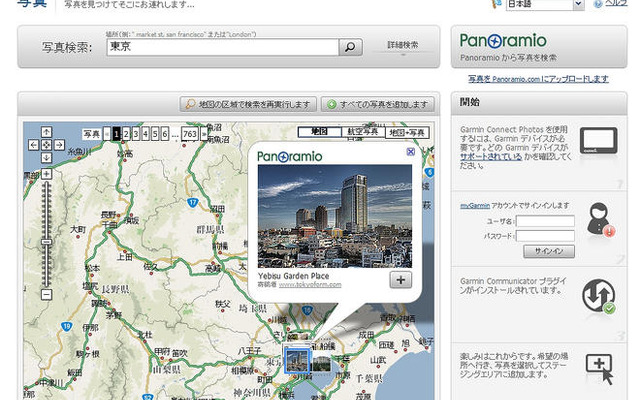Pan the map up arrow
Image resolution: width=640 pixels, height=400 pixels.
click(x=47, y=132)
